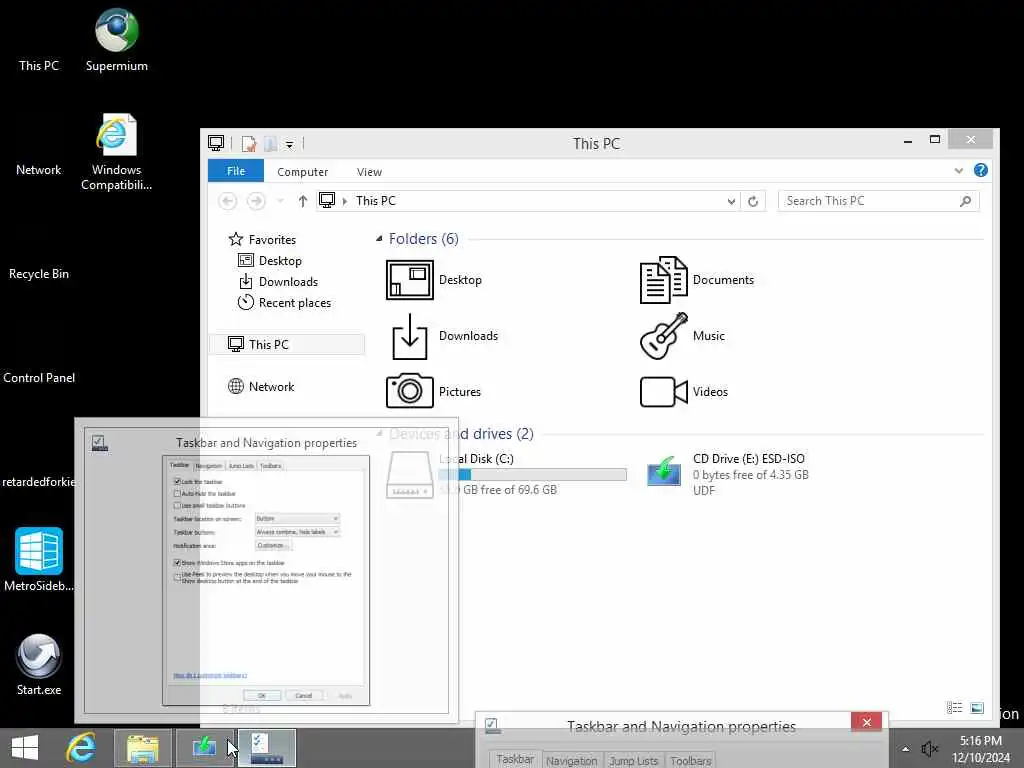Click the Properties quick access icon

(248, 144)
